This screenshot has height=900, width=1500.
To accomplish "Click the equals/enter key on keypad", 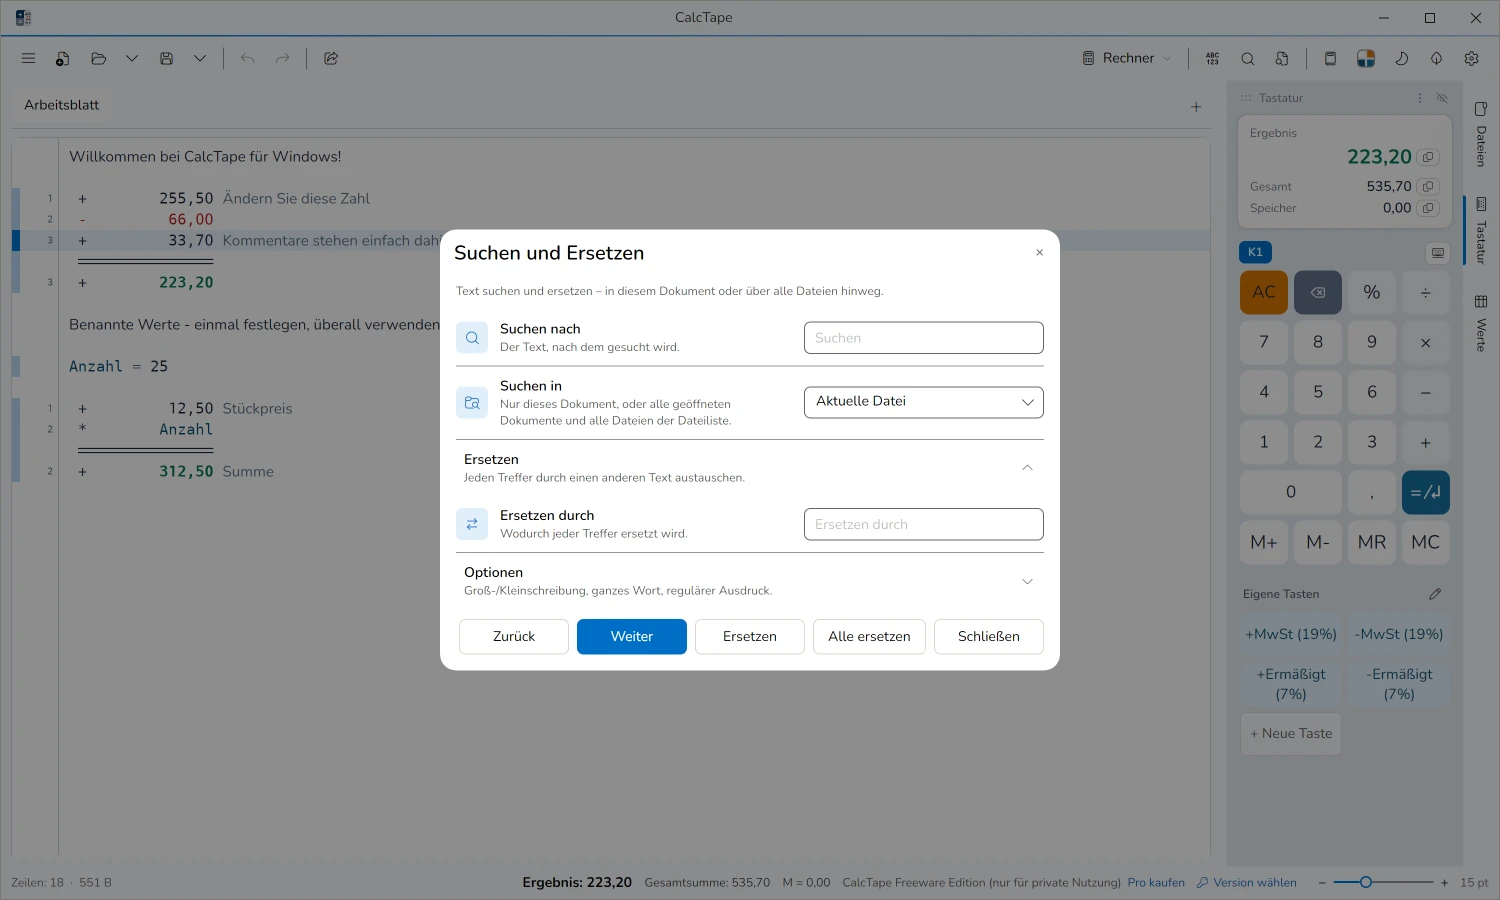I will coord(1426,492).
